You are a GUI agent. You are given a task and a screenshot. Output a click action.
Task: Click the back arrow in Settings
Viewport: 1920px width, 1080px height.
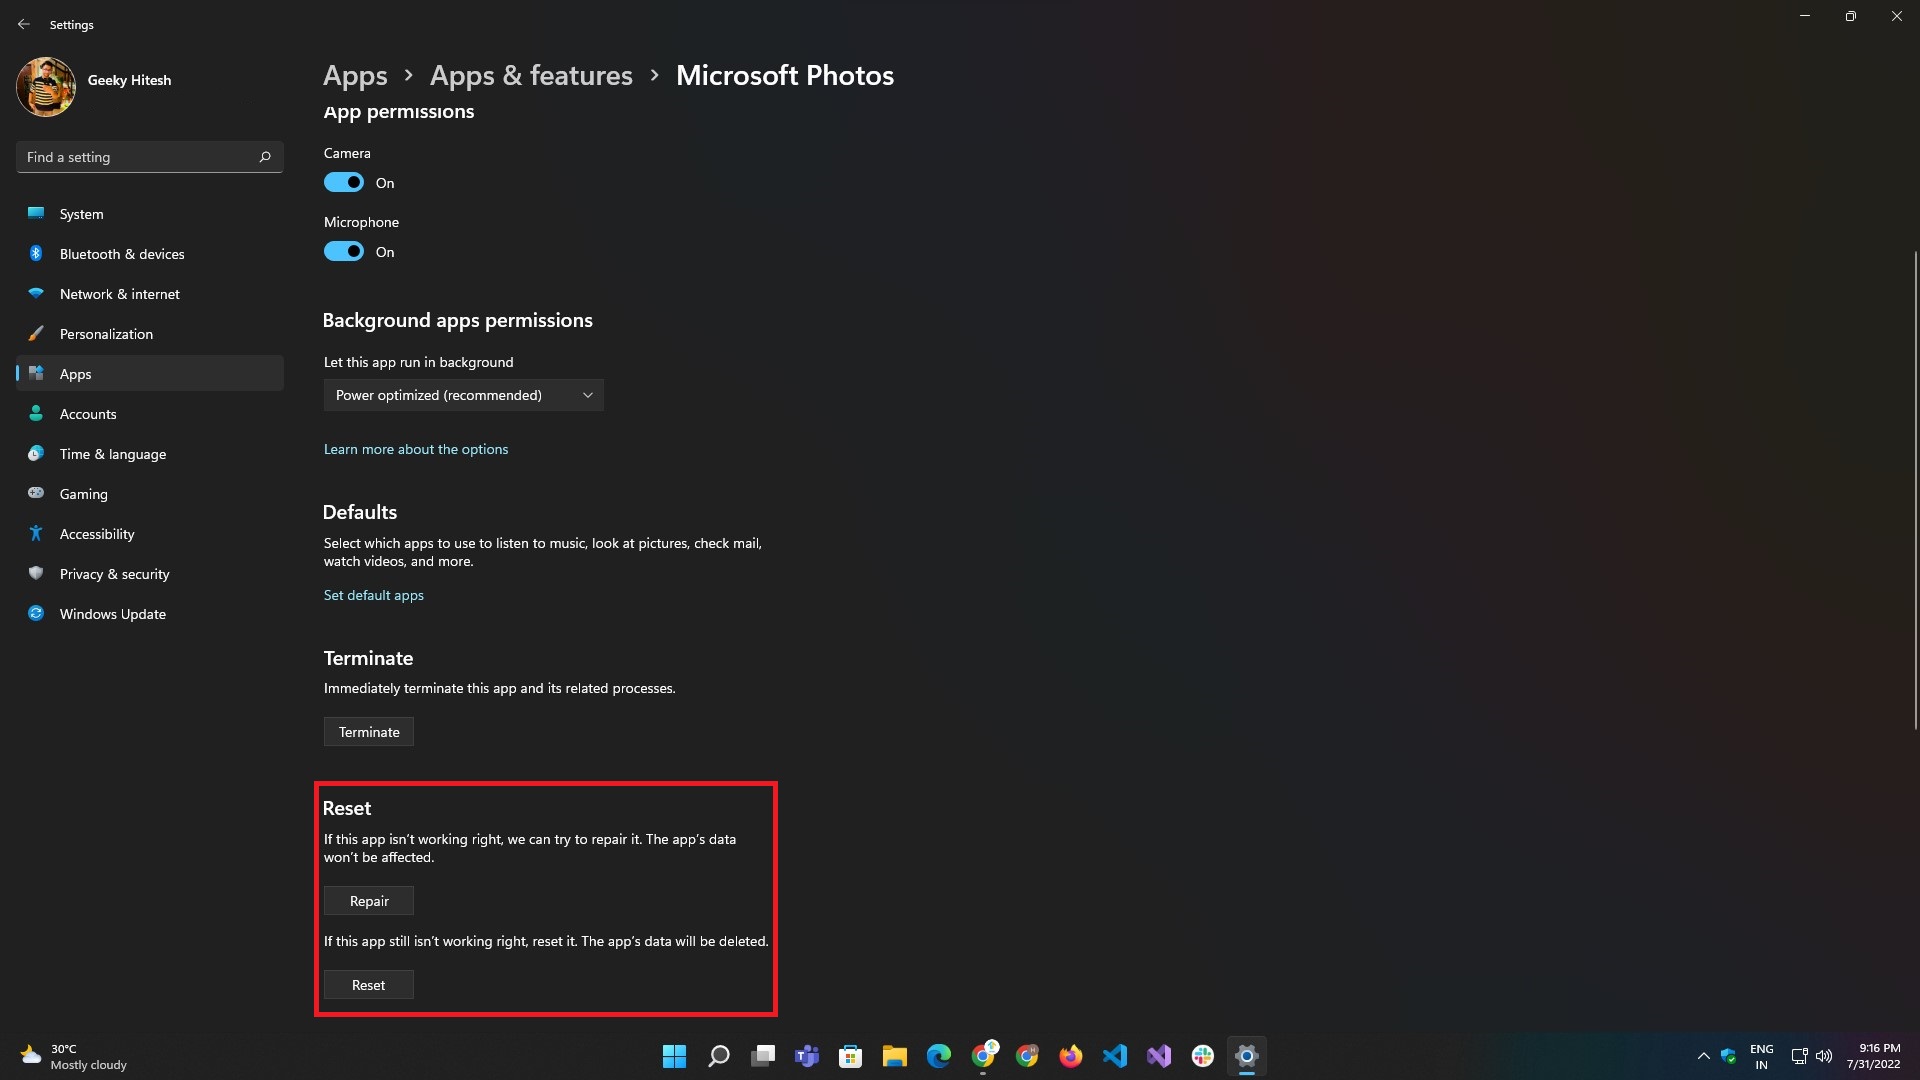(x=24, y=24)
